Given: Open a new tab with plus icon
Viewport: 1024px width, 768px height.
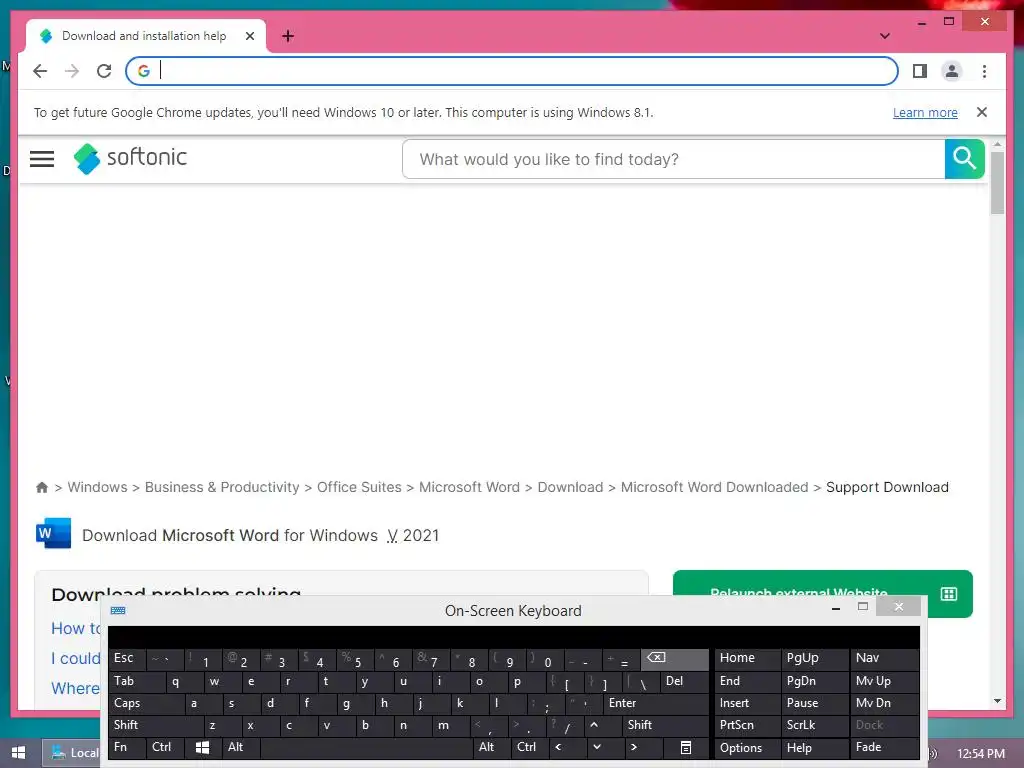Looking at the screenshot, I should [x=288, y=36].
